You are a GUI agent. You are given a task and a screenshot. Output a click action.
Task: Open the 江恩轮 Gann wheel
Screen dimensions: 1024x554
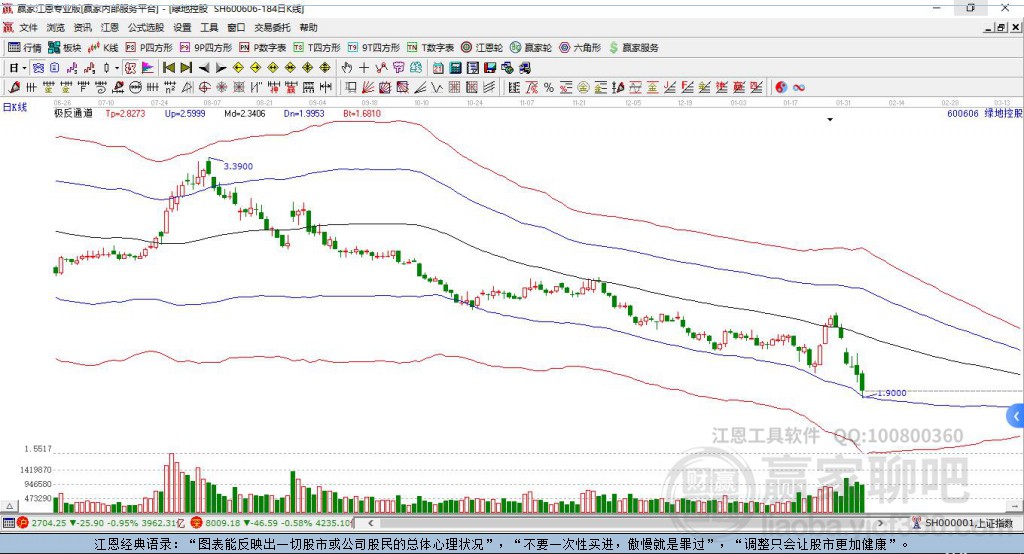482,48
